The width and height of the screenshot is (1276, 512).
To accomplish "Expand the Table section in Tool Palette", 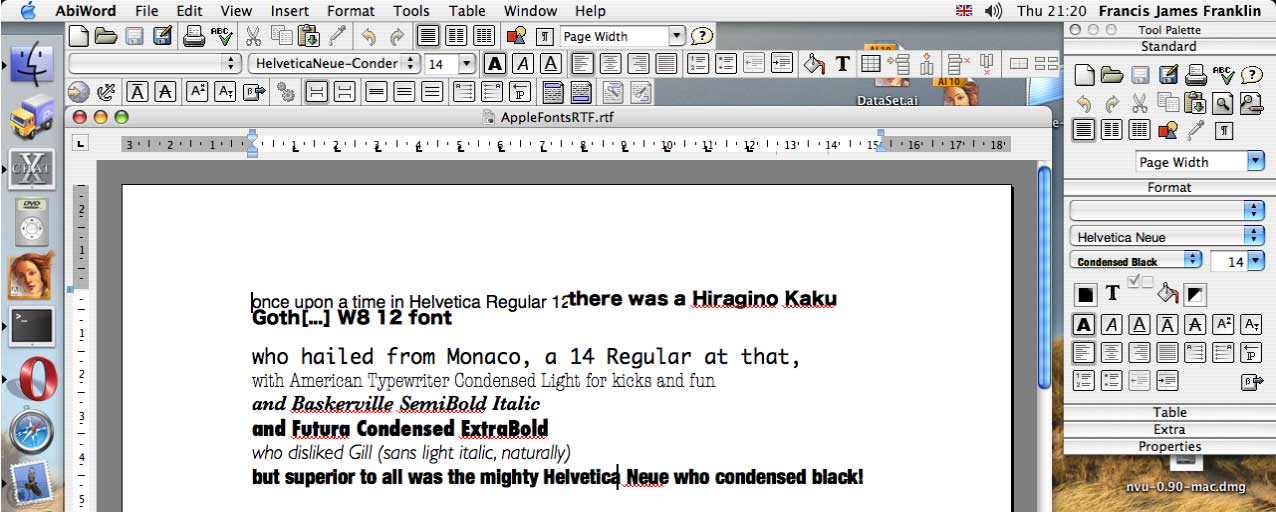I will [x=1169, y=412].
